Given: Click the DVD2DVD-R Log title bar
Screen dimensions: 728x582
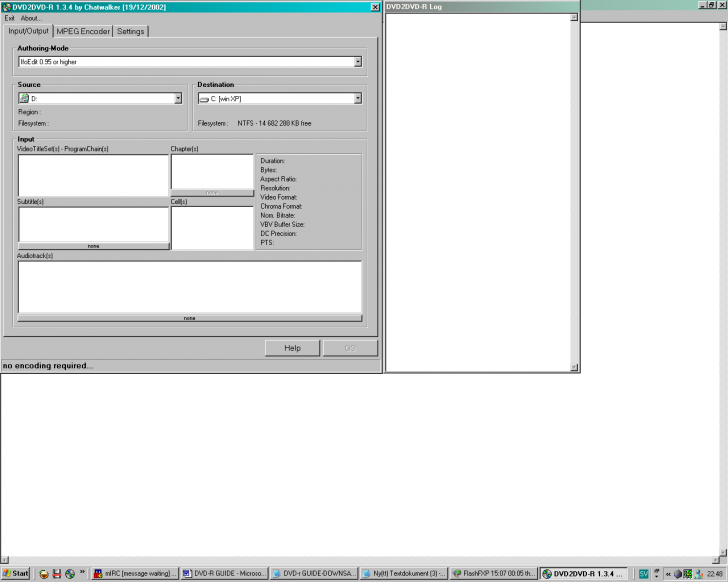Looking at the screenshot, I should (482, 6).
